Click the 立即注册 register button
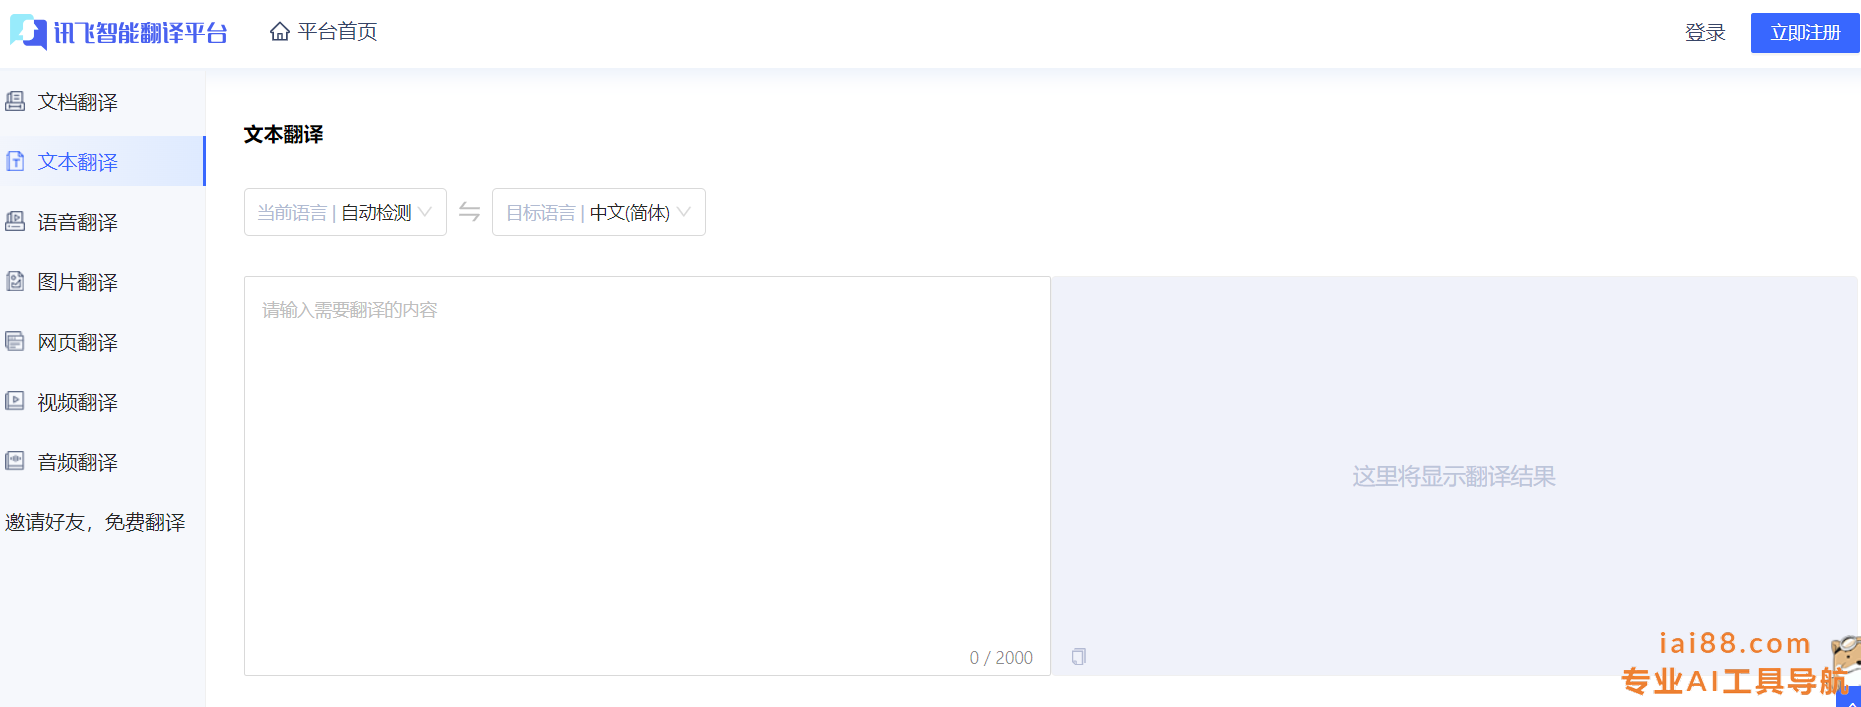The width and height of the screenshot is (1861, 707). point(1805,33)
